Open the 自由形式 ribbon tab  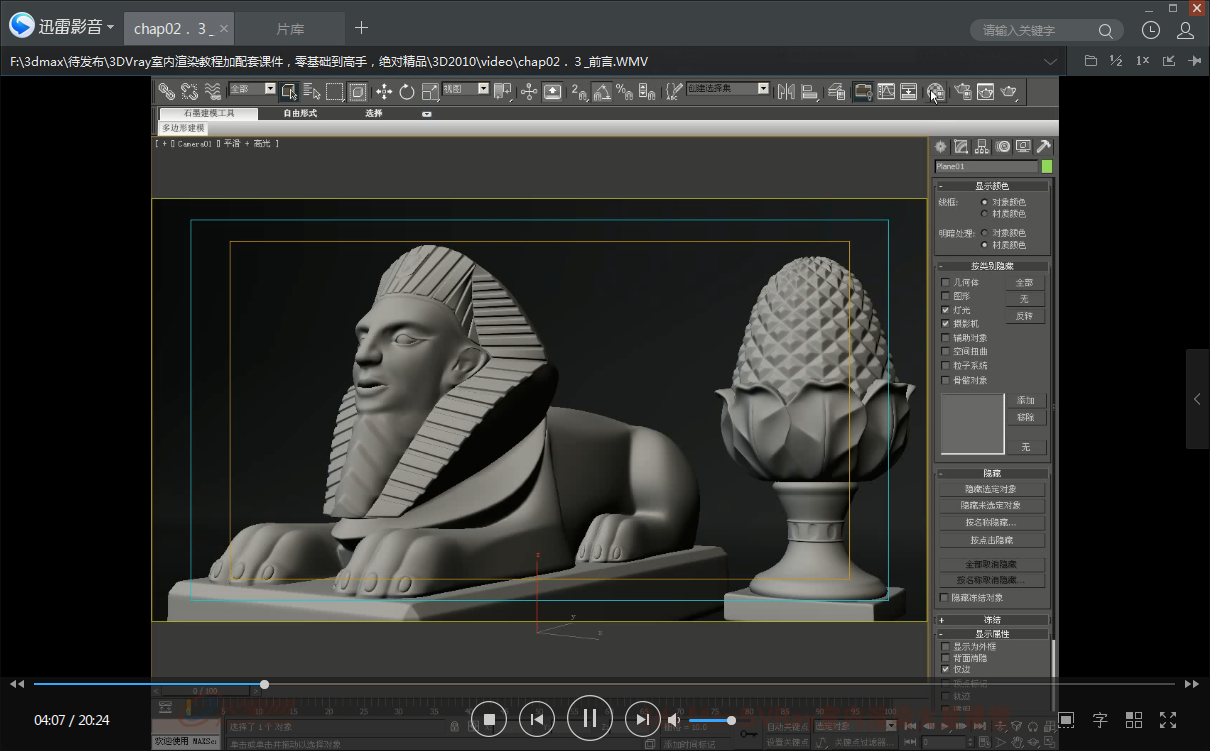(300, 114)
